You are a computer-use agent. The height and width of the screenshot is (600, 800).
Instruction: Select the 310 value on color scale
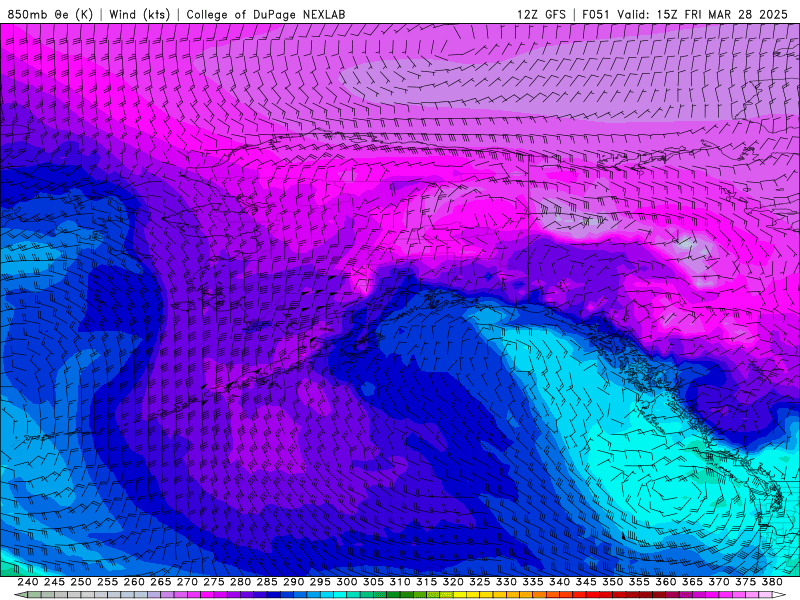click(x=400, y=582)
